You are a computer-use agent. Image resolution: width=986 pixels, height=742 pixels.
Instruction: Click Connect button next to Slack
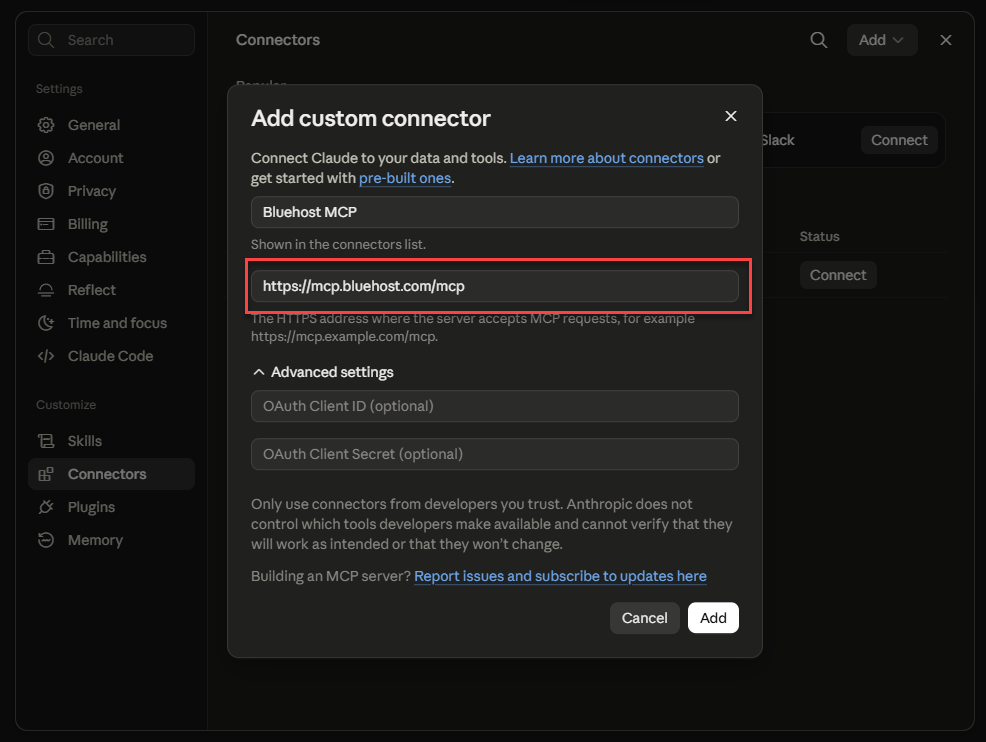pos(899,140)
